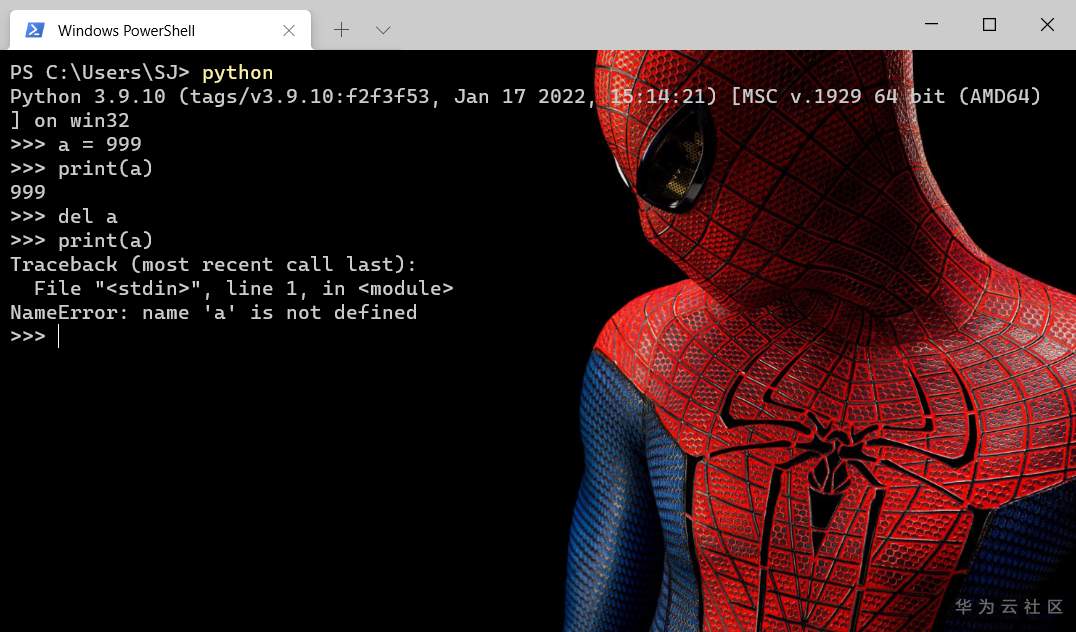The width and height of the screenshot is (1076, 632).
Task: Click the '] on win32' line
Action: click(x=69, y=120)
